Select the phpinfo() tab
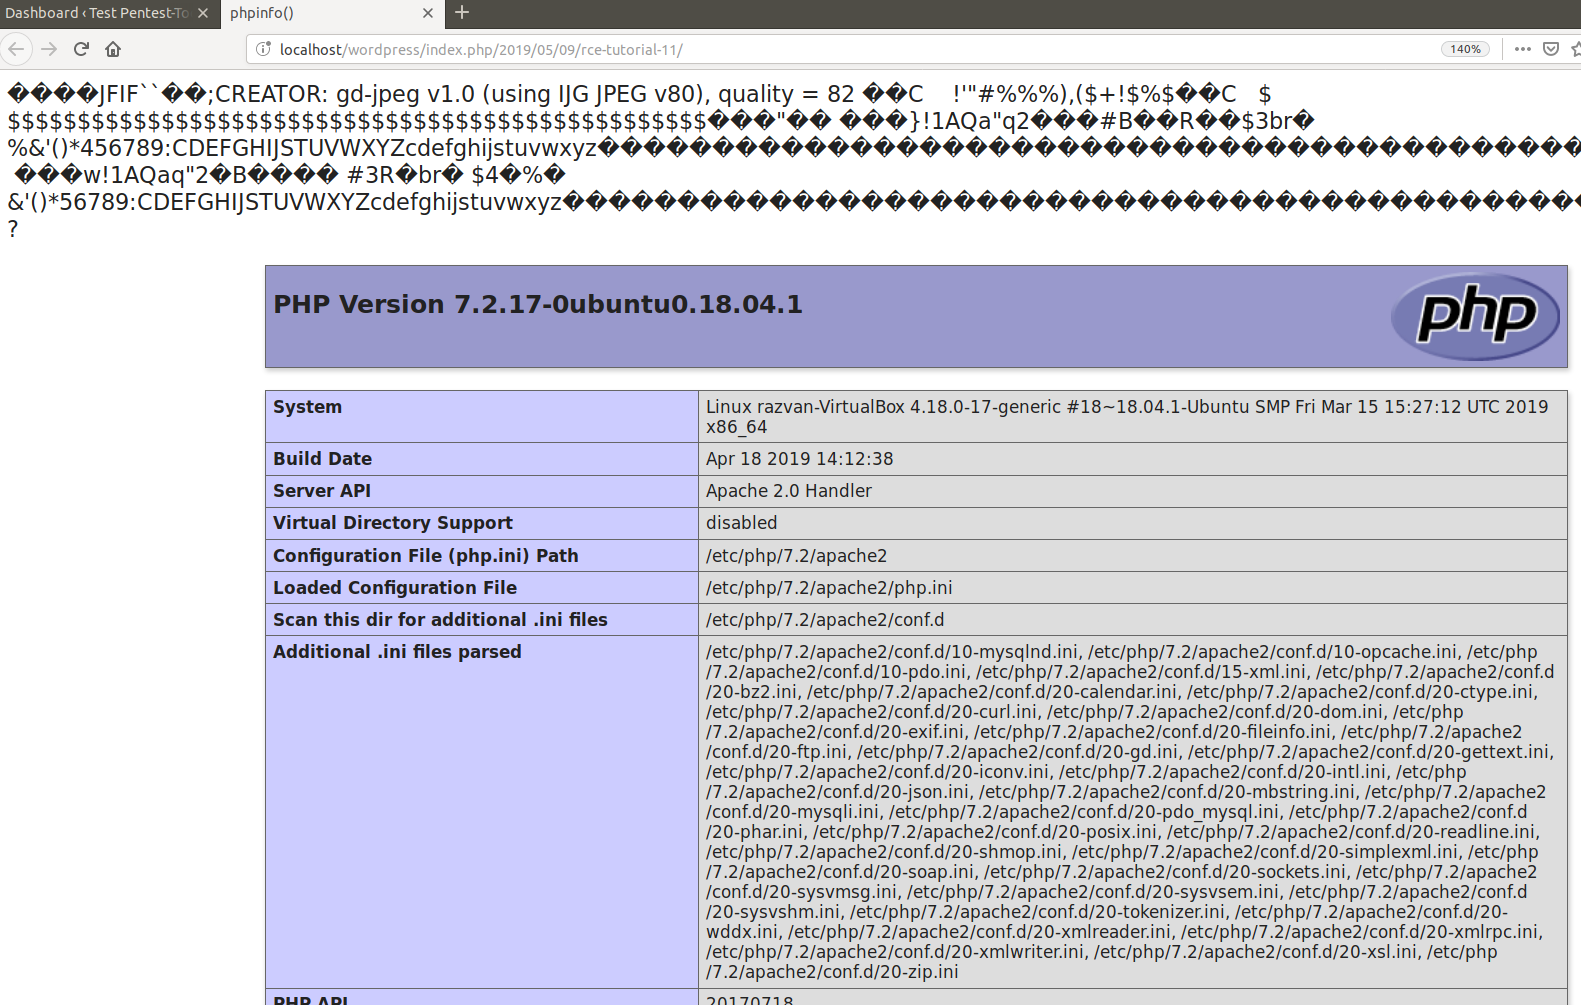Image resolution: width=1581 pixels, height=1005 pixels. 315,13
